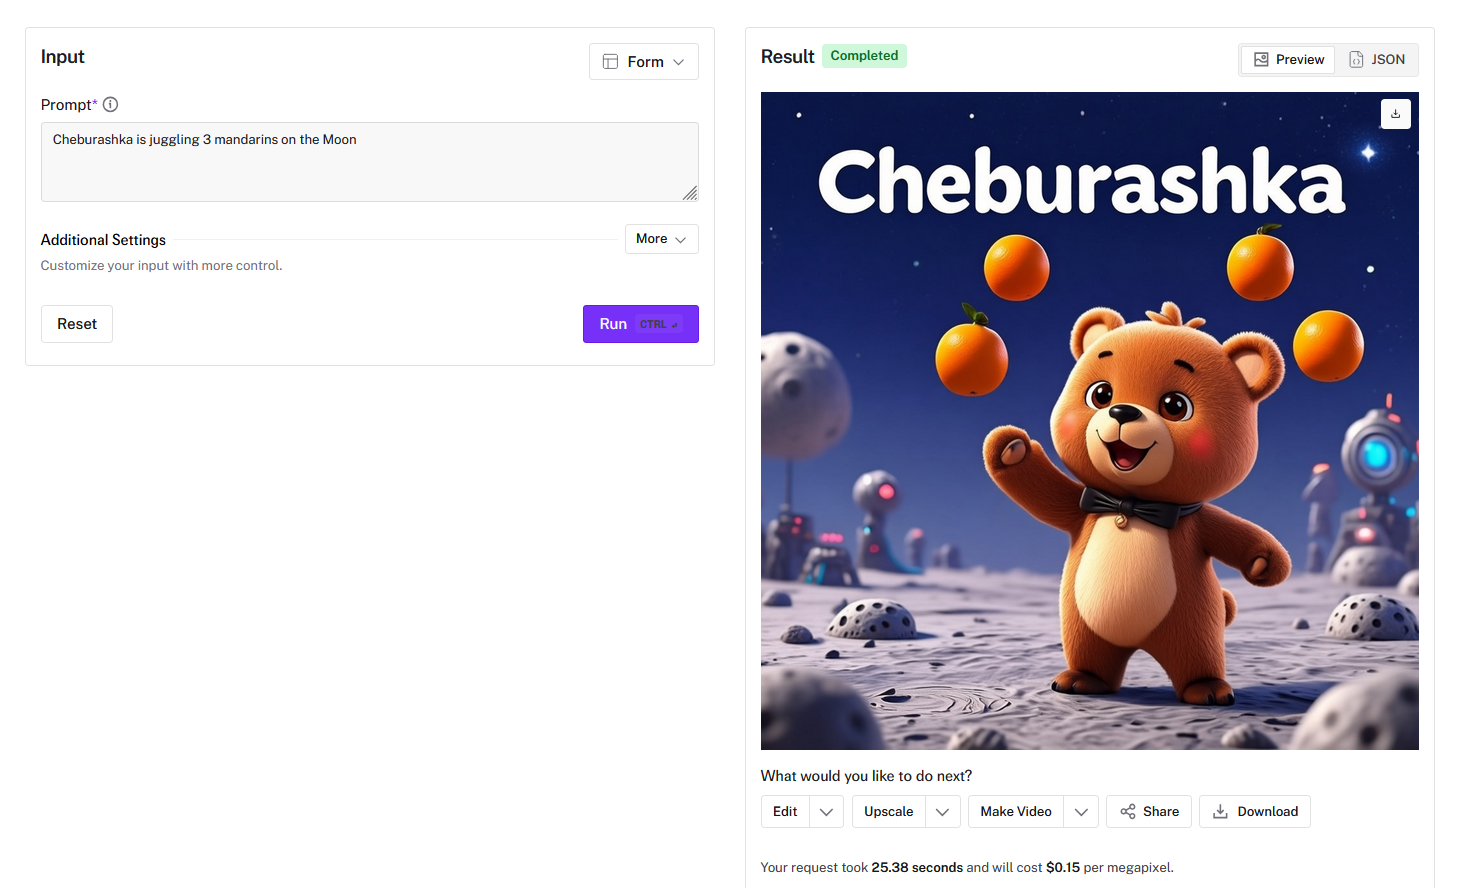Image resolution: width=1459 pixels, height=888 pixels.
Task: Click the Make Video button
Action: tap(1016, 812)
